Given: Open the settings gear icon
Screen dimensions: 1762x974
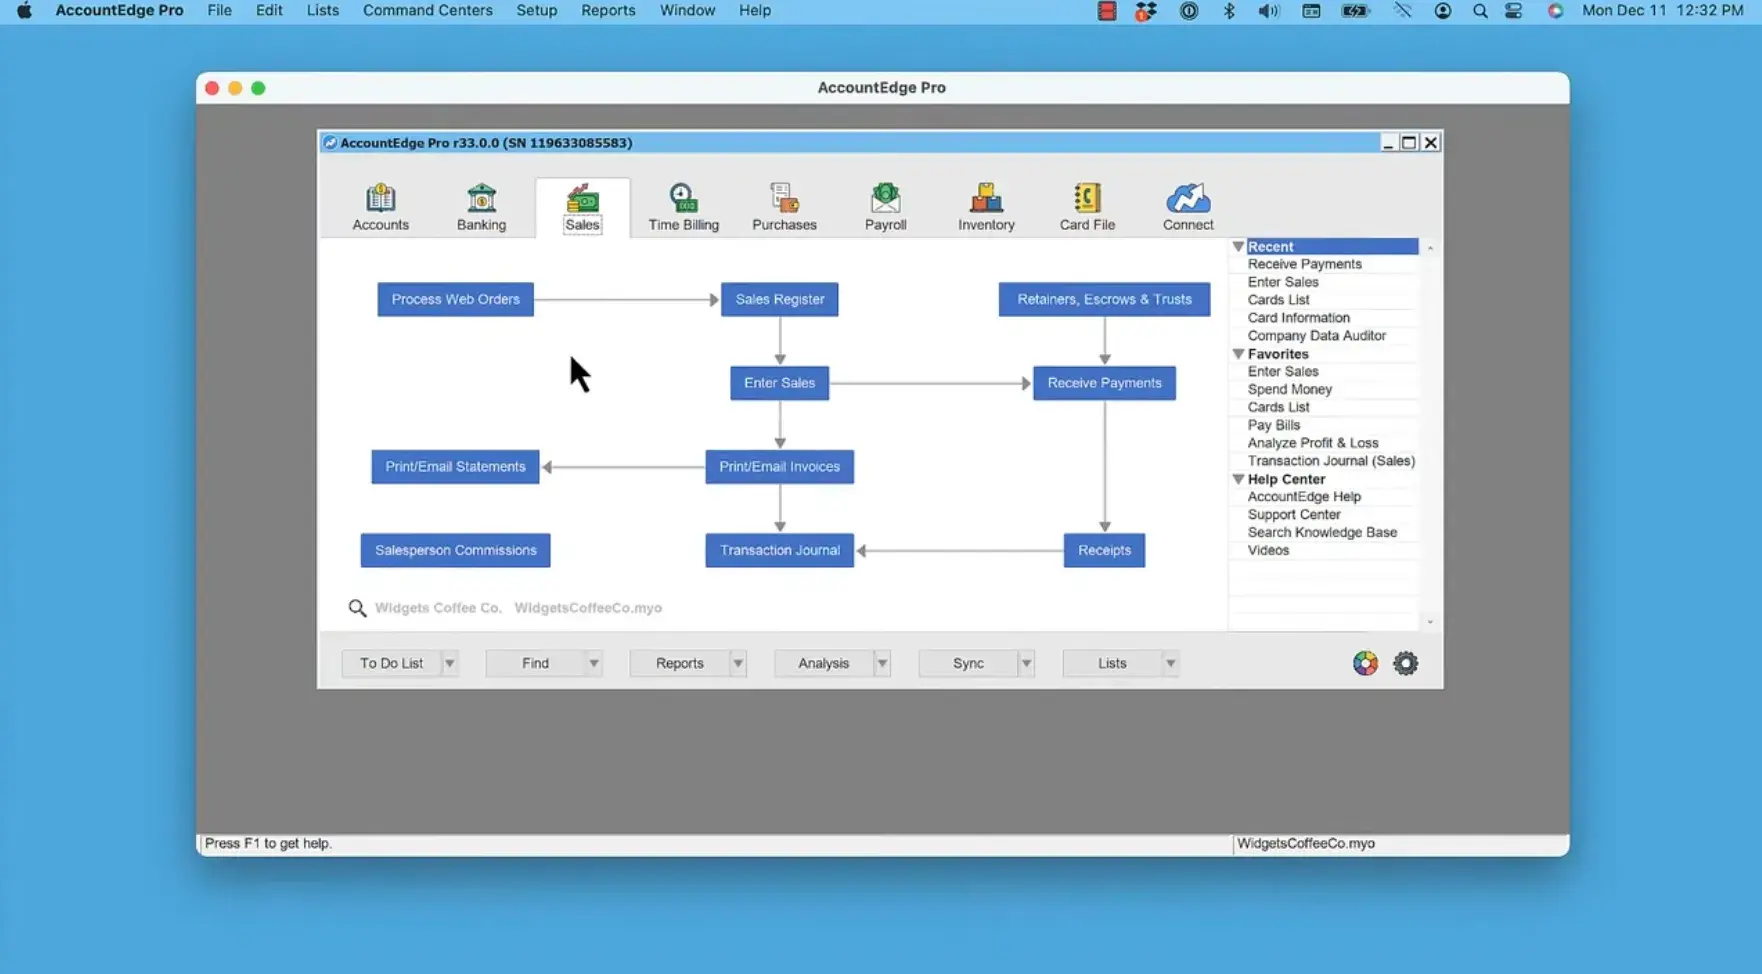Looking at the screenshot, I should coord(1405,663).
